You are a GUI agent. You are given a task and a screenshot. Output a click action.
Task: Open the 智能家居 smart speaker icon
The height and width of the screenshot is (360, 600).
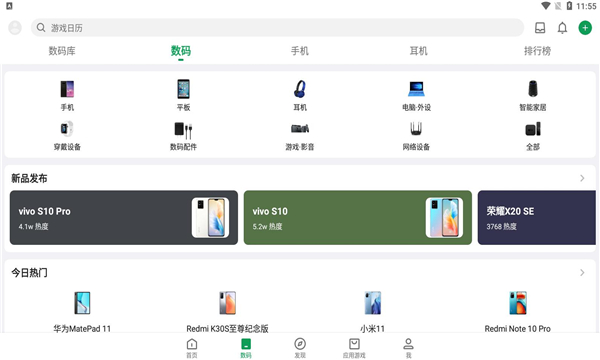(x=533, y=89)
